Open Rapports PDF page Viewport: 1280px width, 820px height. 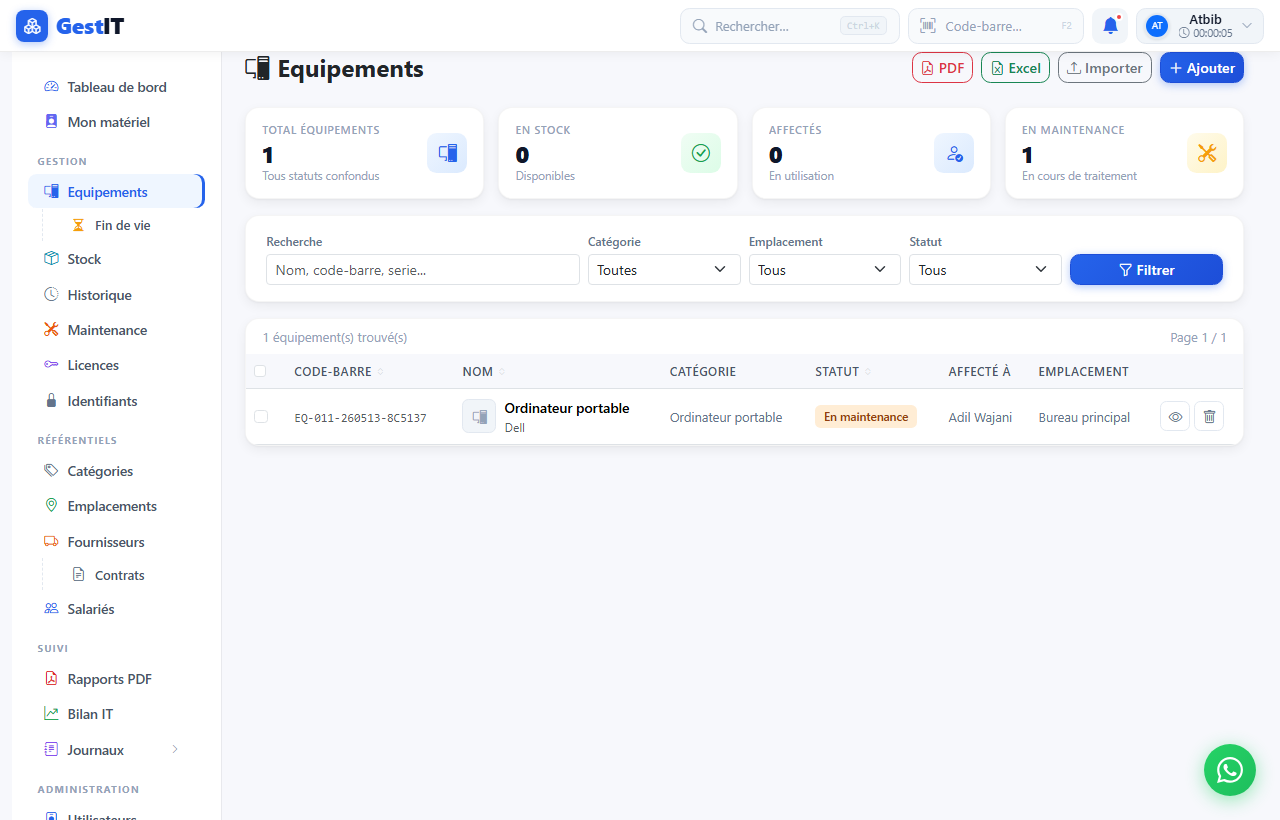pyautogui.click(x=116, y=679)
